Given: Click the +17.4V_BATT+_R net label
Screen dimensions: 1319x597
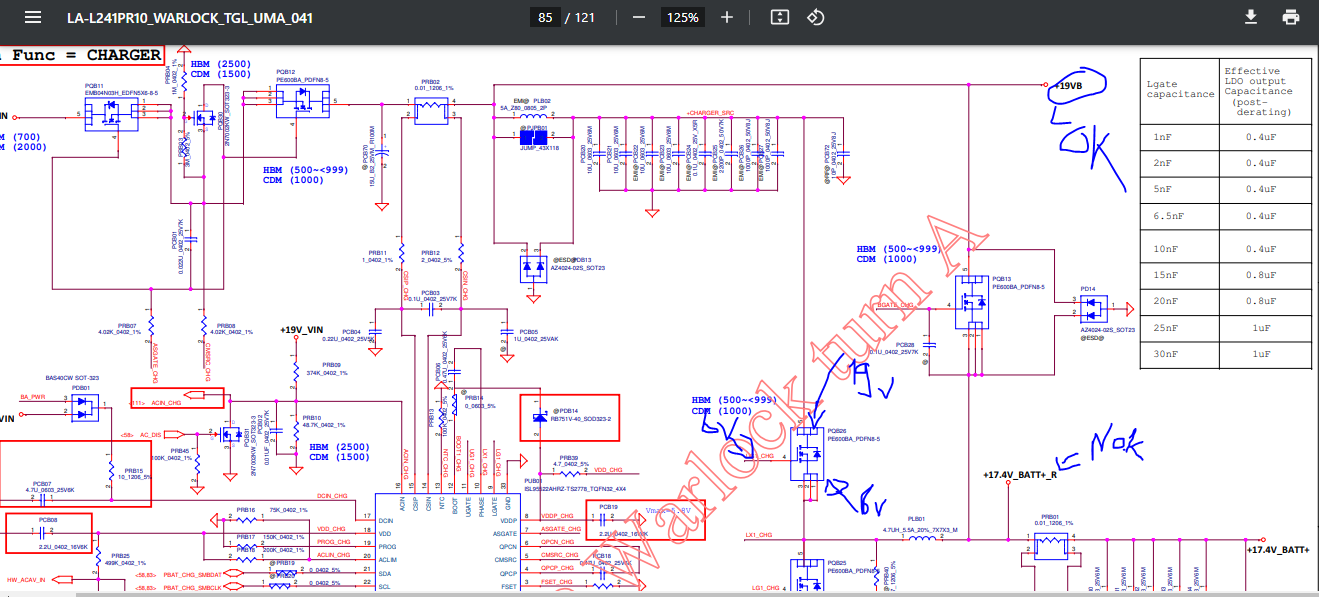Looking at the screenshot, I should tap(1019, 474).
